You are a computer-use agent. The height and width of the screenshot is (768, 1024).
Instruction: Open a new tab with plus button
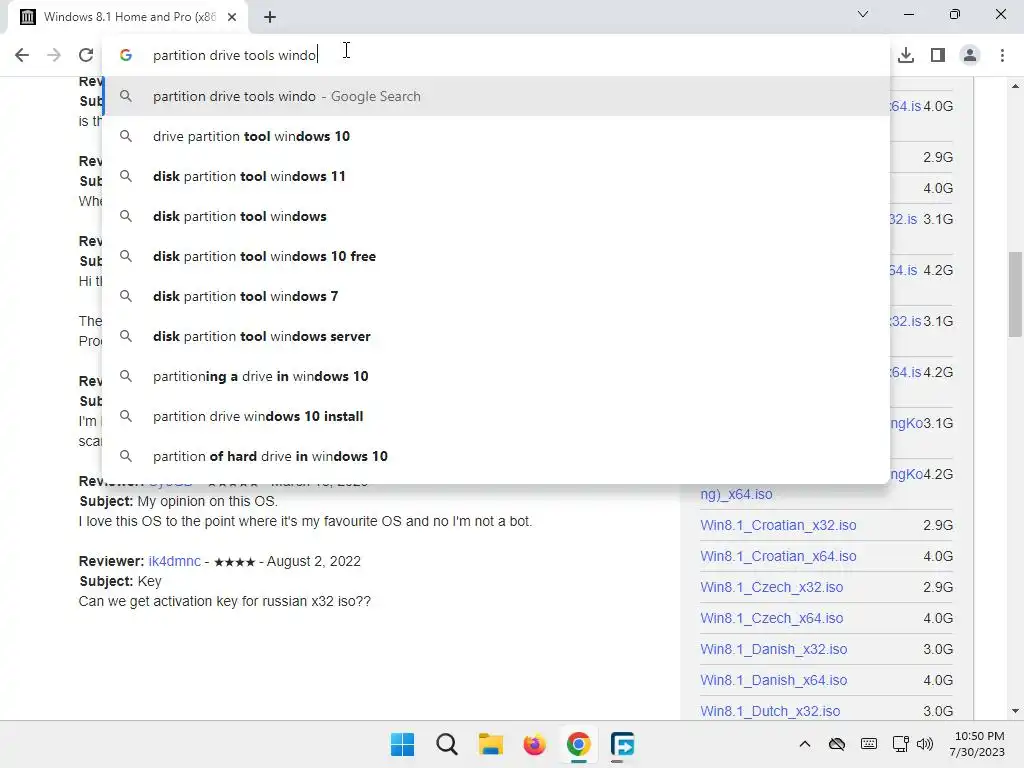tap(270, 17)
